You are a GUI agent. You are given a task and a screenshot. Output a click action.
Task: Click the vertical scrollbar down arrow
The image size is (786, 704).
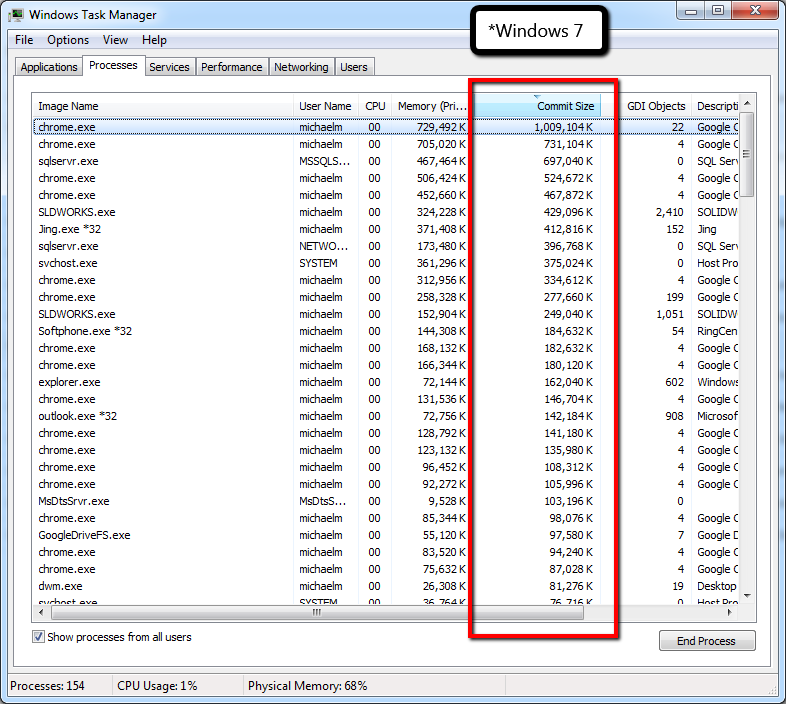click(x=747, y=596)
